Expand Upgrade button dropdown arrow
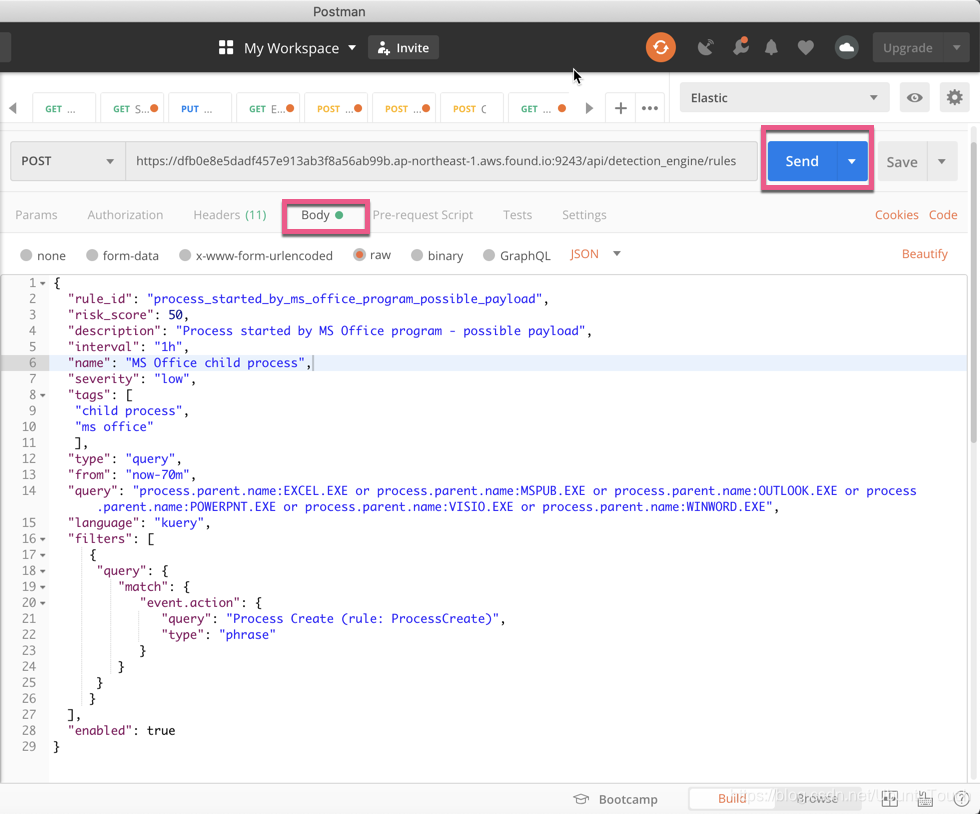Viewport: 980px width, 814px height. 956,48
